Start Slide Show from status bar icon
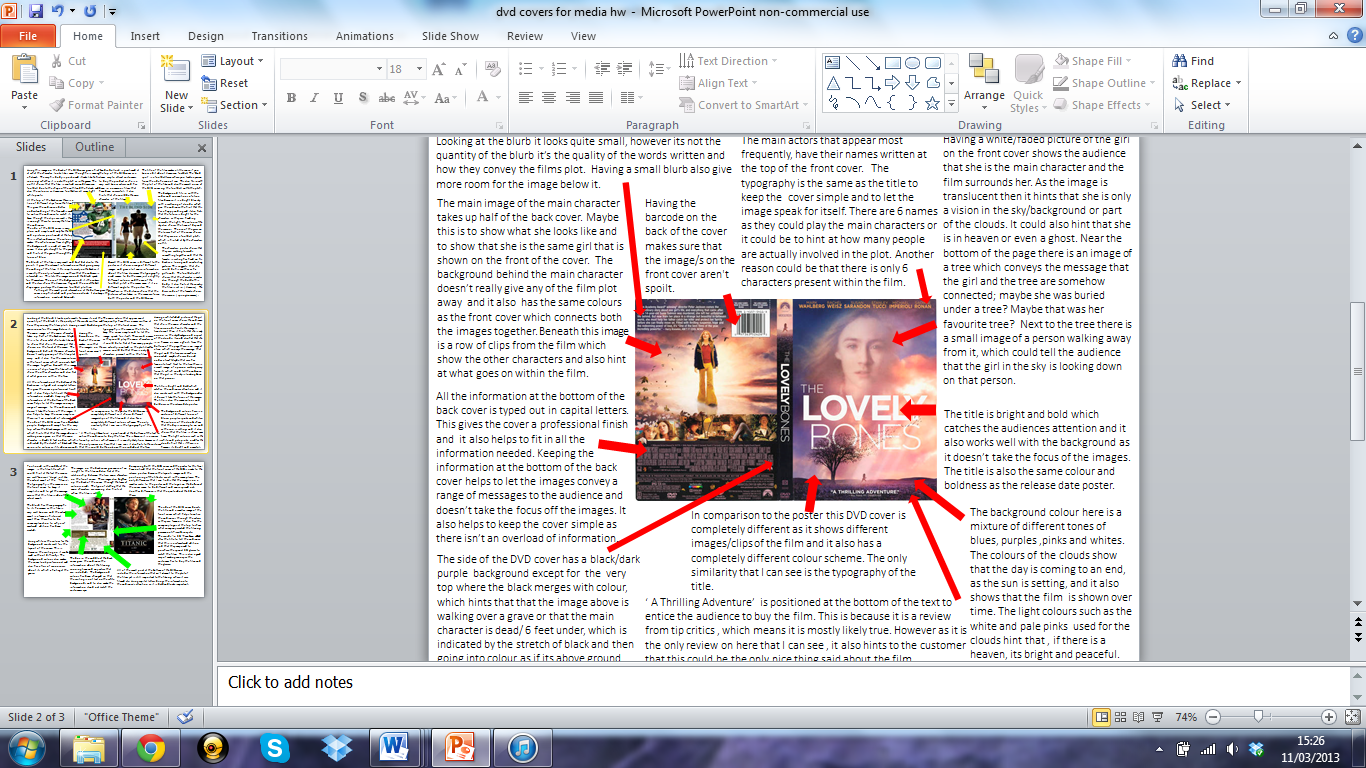 pyautogui.click(x=1157, y=717)
